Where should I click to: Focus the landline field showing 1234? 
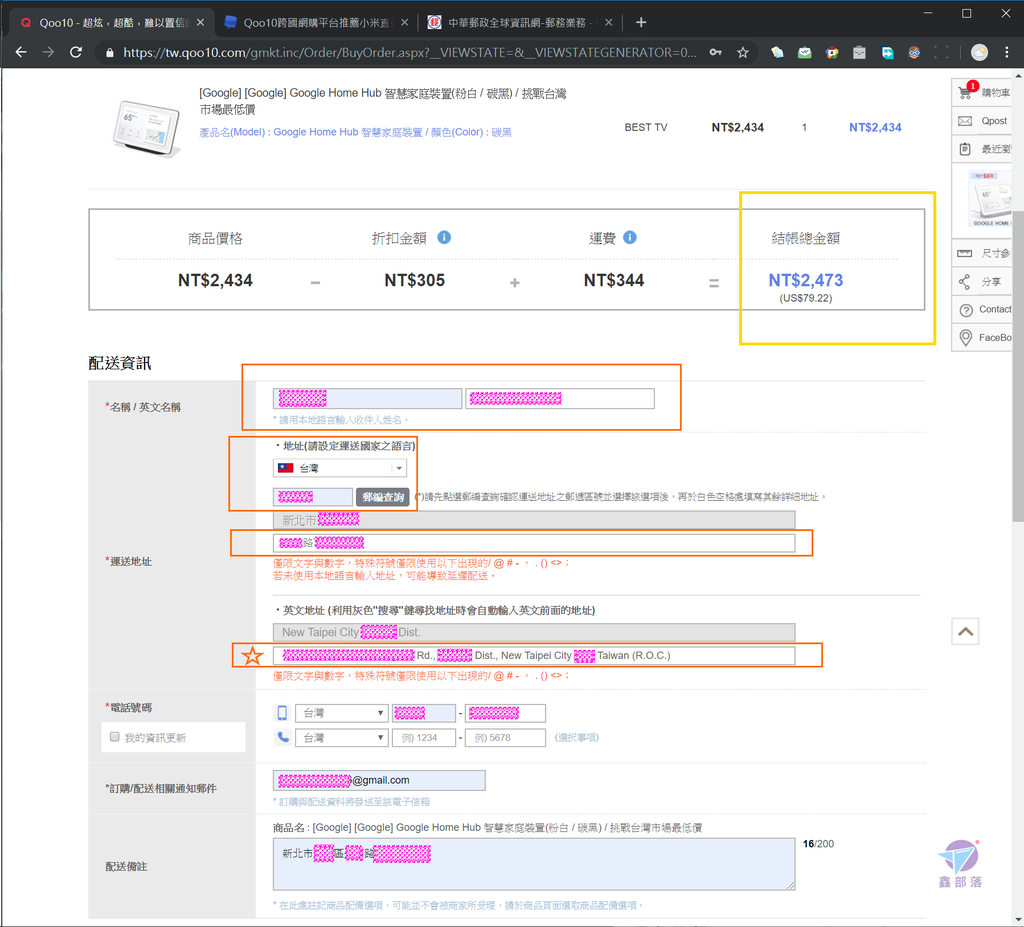424,738
